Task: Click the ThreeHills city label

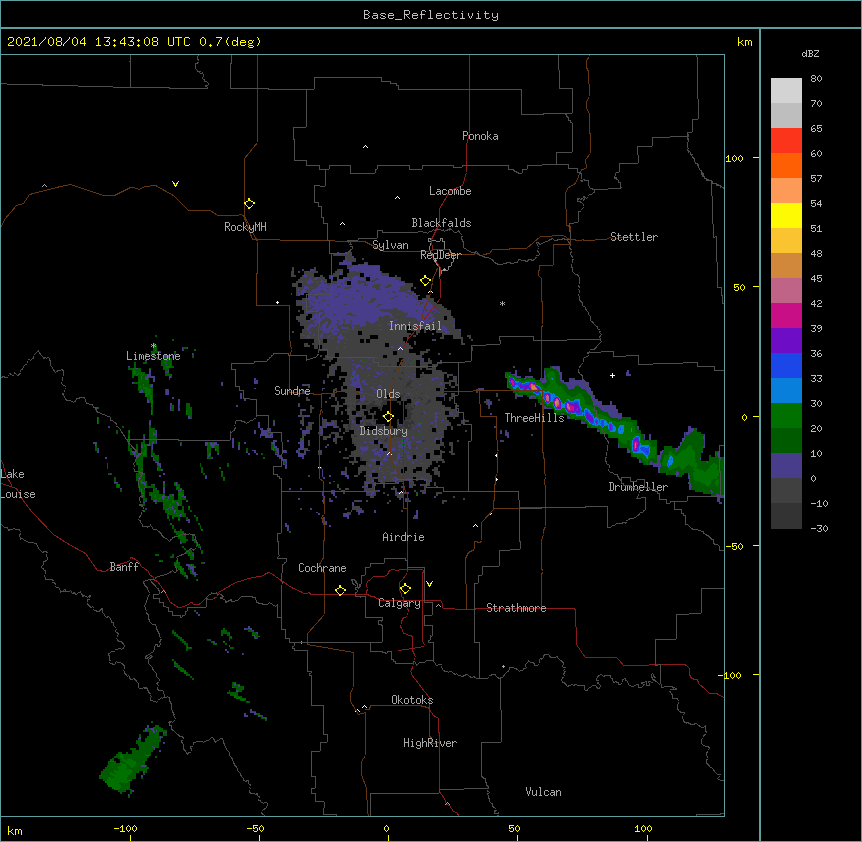Action: (x=534, y=418)
